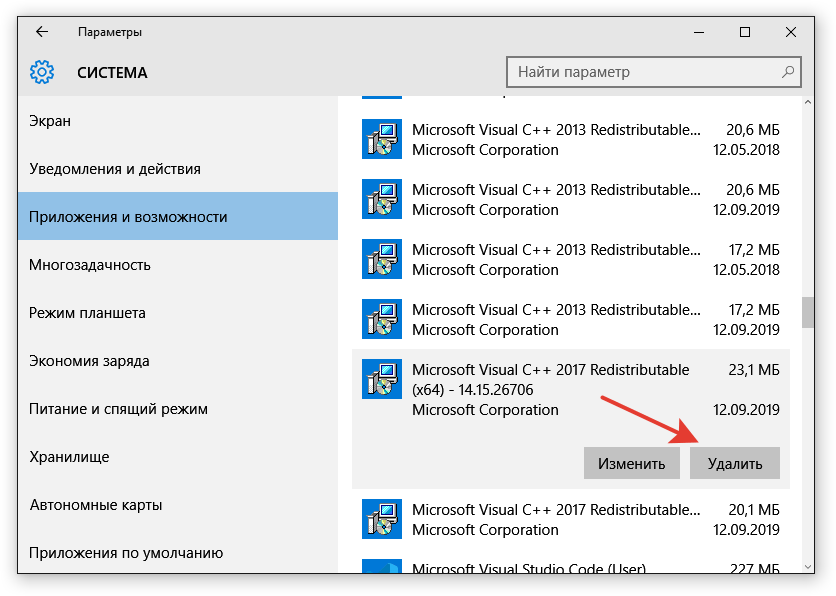Screen dimensions: 836x596
Task: Click the installer icon of the 20,1 МБ Visual C++ 2017 entry
Action: coord(382,519)
